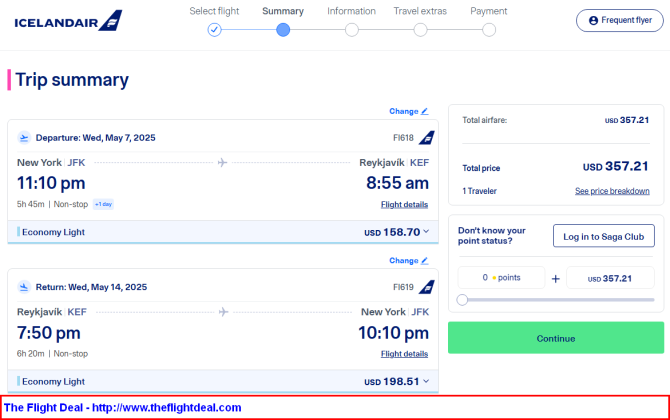670x420 pixels.
Task: Select the Information step label
Action: point(351,11)
